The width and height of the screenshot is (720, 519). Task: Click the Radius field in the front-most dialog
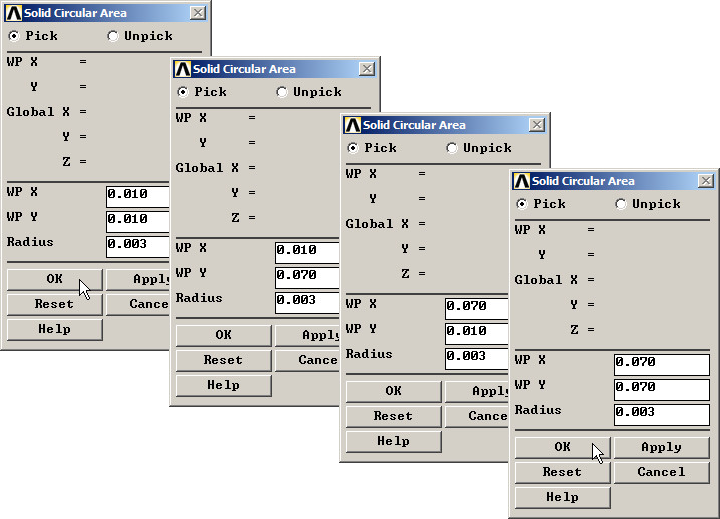click(x=661, y=414)
